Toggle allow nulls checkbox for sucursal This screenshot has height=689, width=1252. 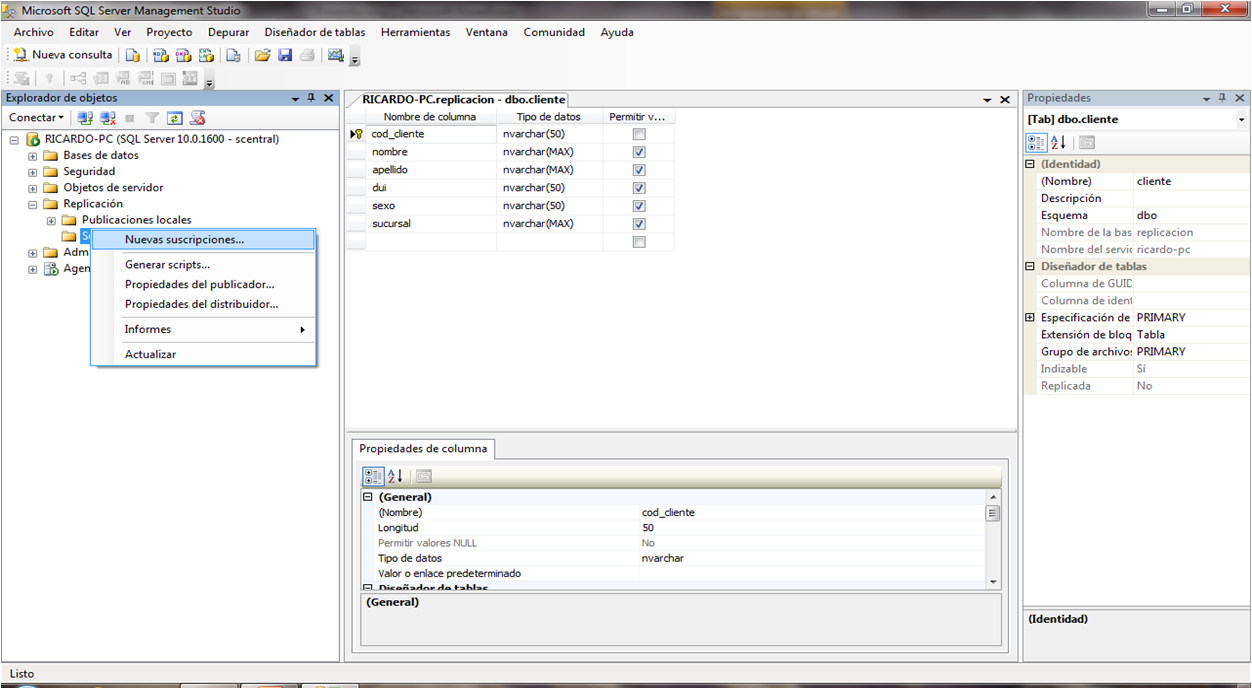coord(639,224)
